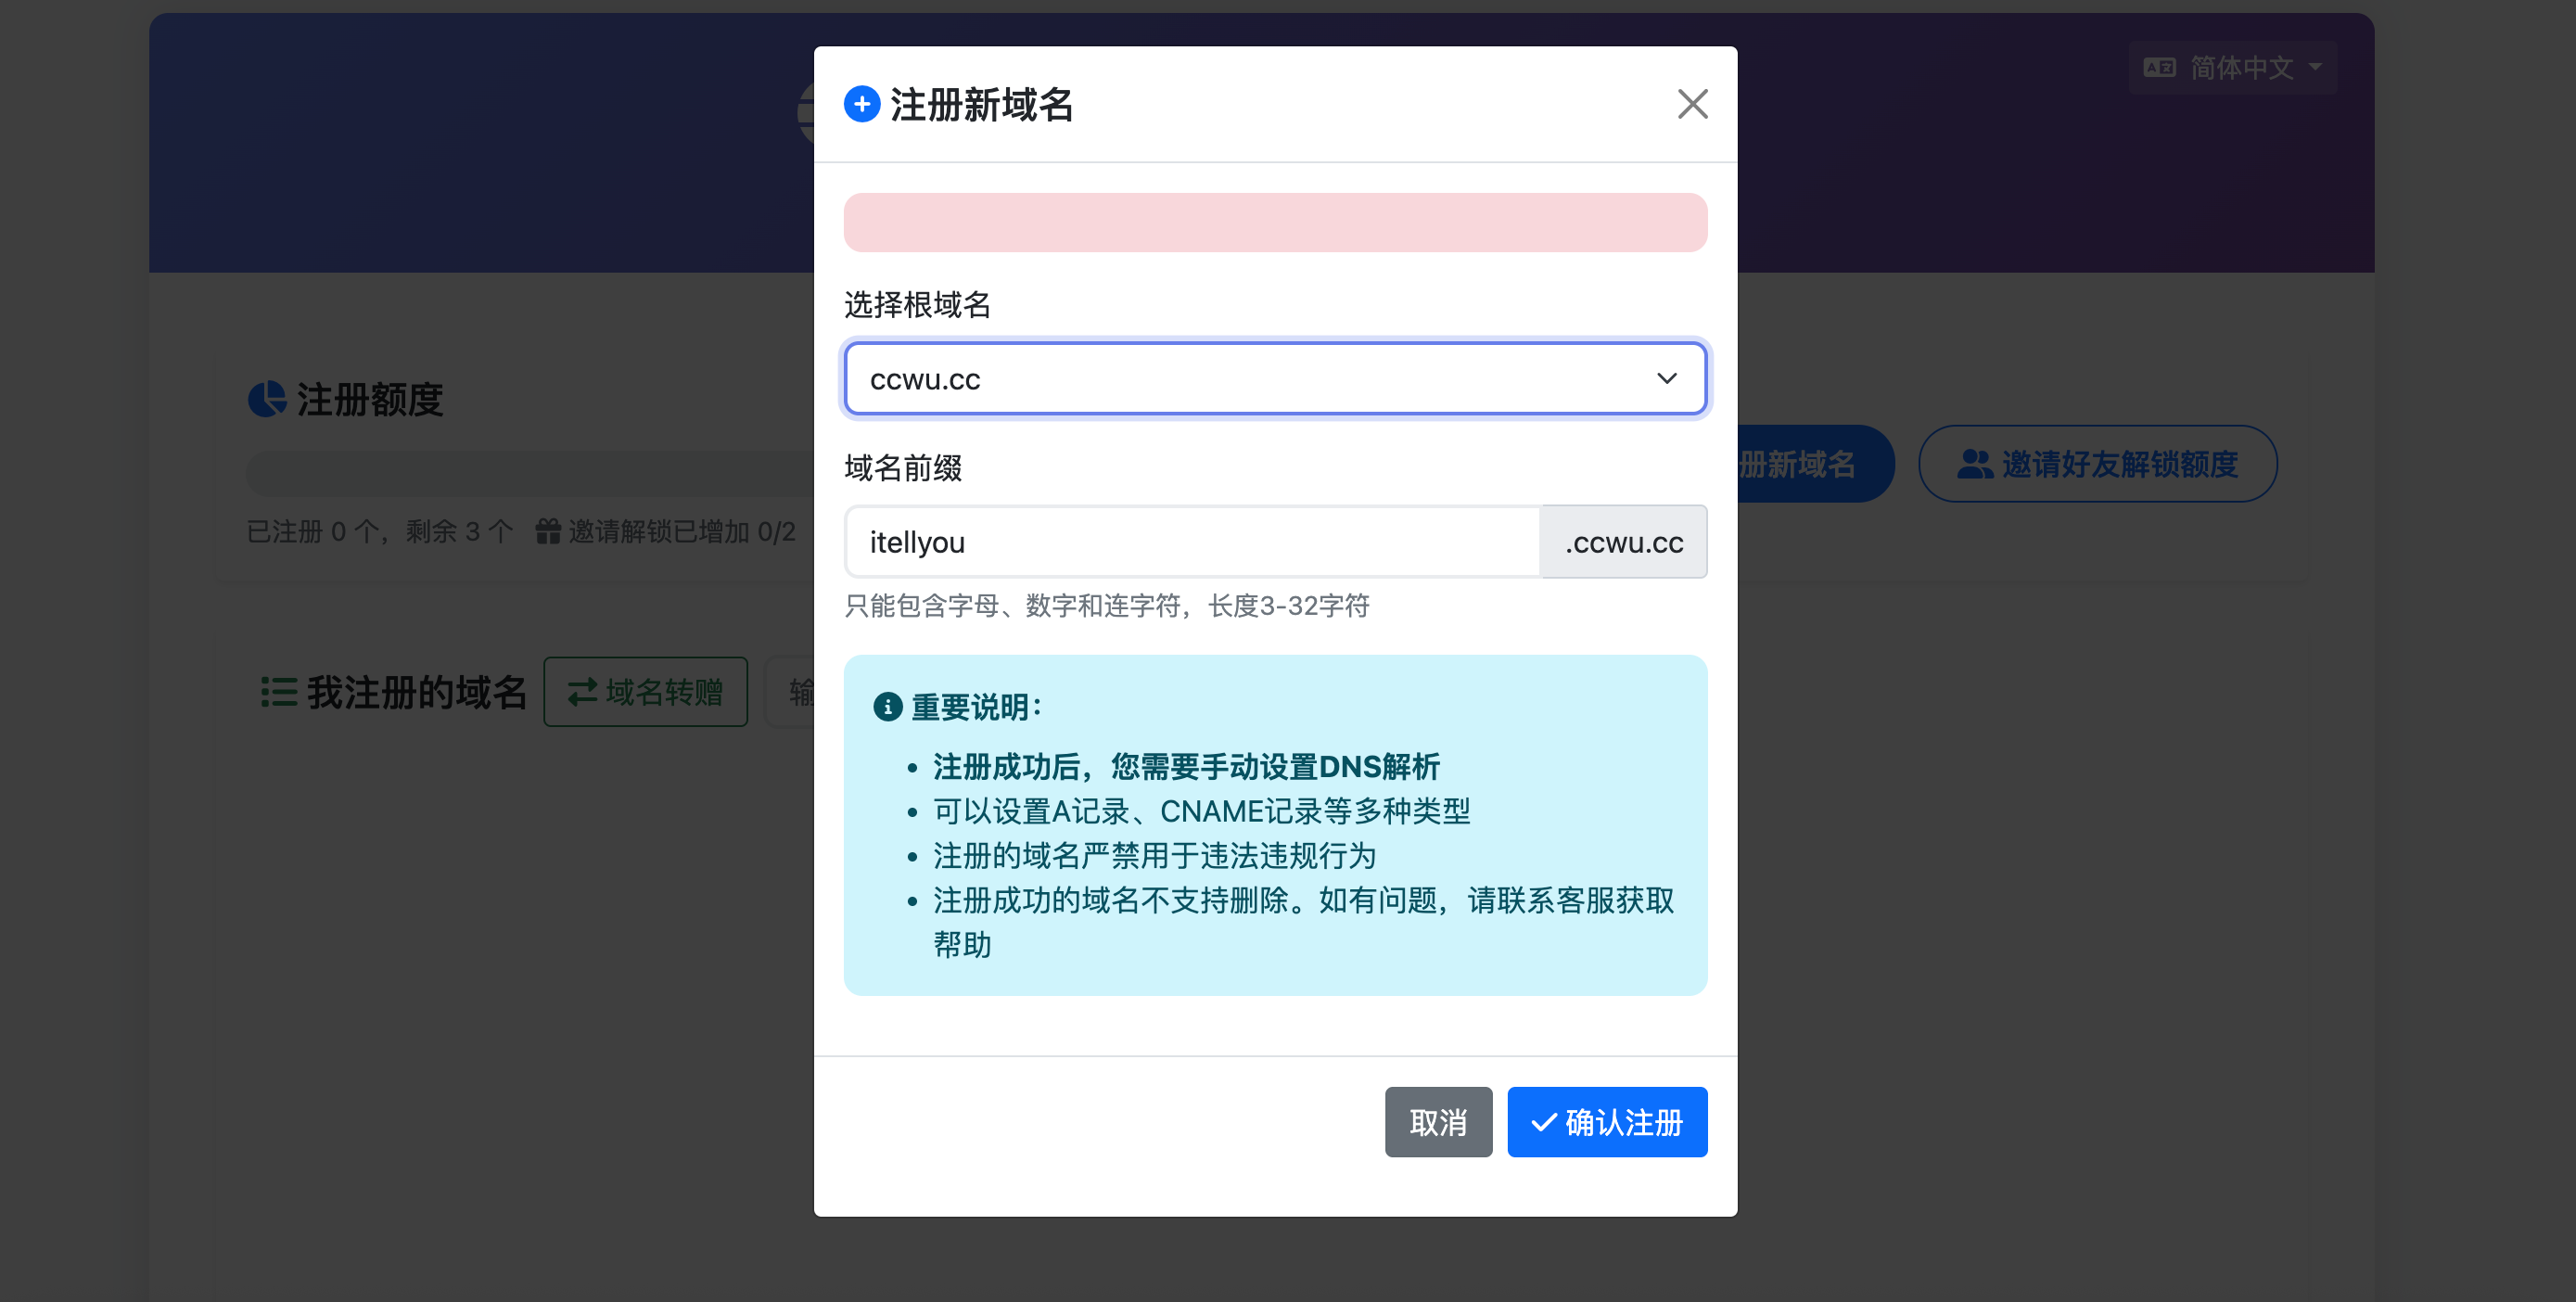Focus the 域名前缀 field containing itellyou
2576x1302 pixels.
(1192, 542)
